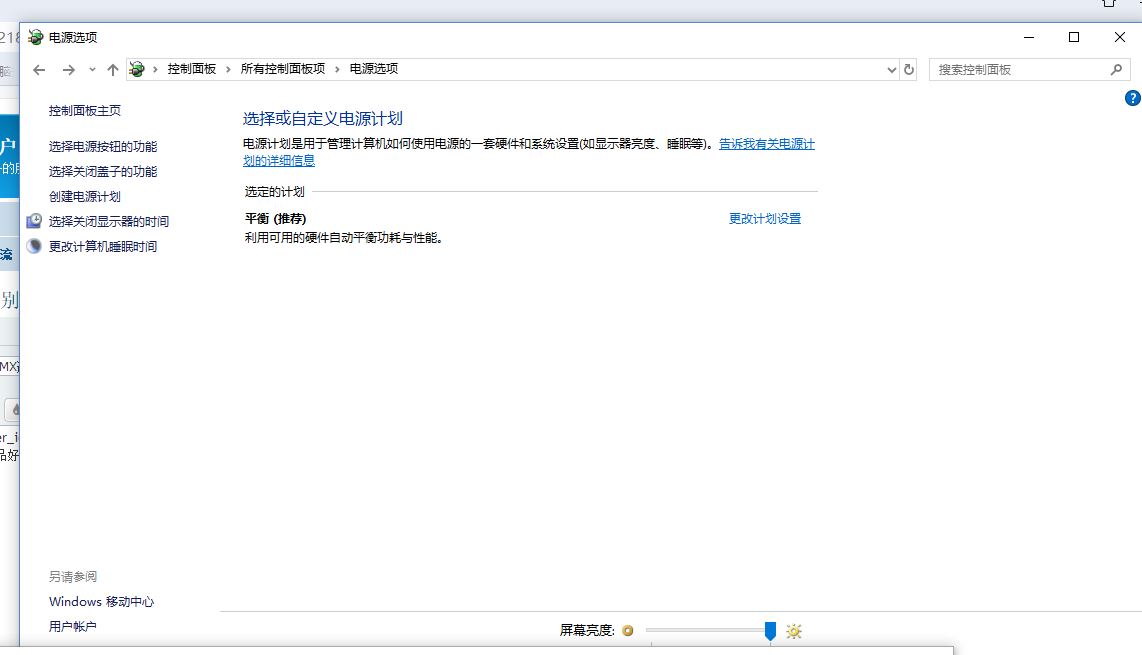The image size is (1142, 655).
Task: Expand the chevron after 控制面板 breadcrumb
Action: tap(228, 69)
